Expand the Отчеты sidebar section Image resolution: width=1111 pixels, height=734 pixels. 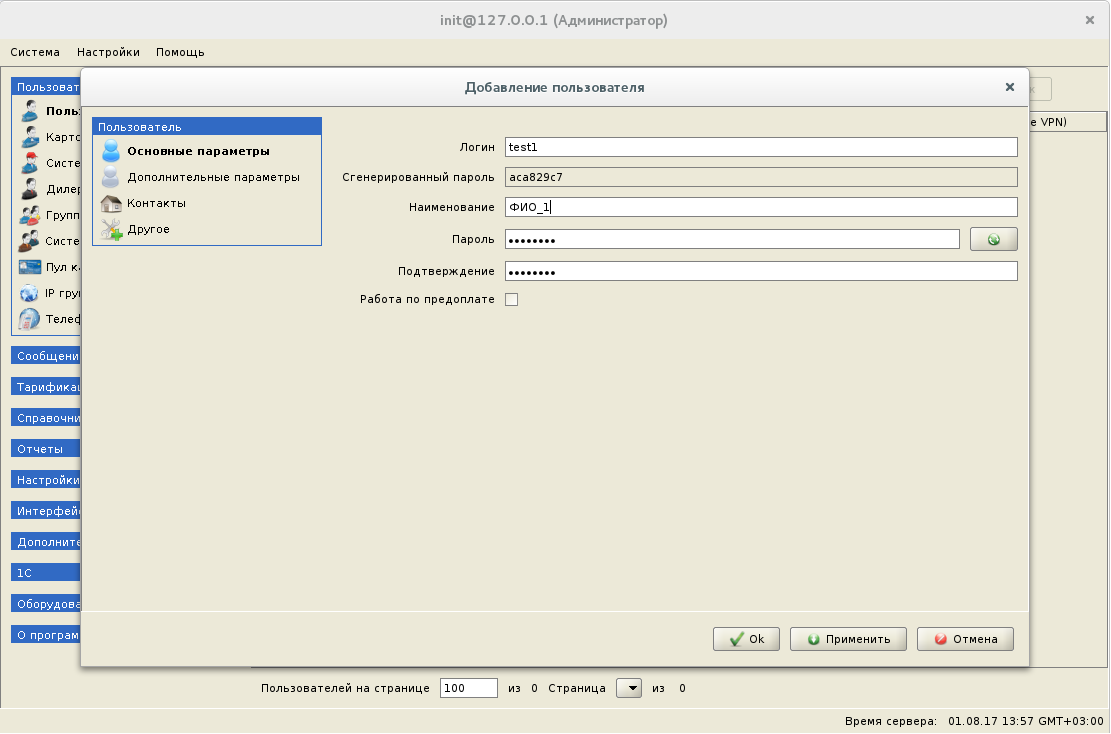(x=45, y=448)
